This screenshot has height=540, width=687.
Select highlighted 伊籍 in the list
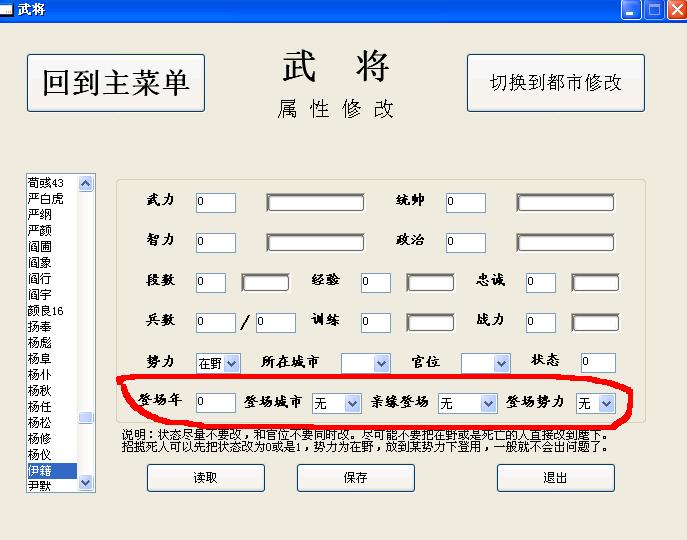click(x=52, y=471)
